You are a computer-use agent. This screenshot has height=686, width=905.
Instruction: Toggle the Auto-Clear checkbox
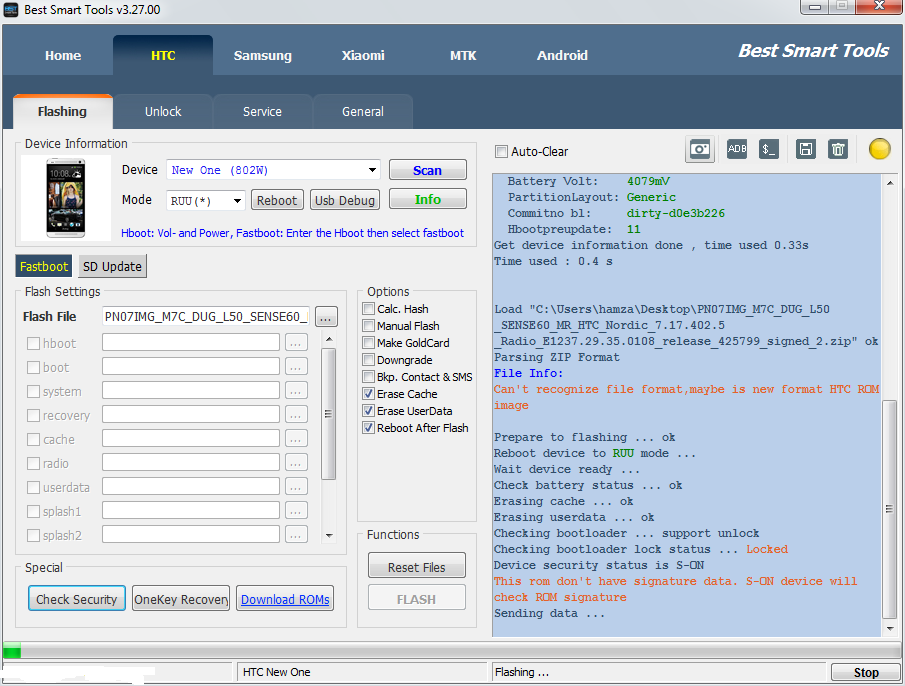click(501, 152)
